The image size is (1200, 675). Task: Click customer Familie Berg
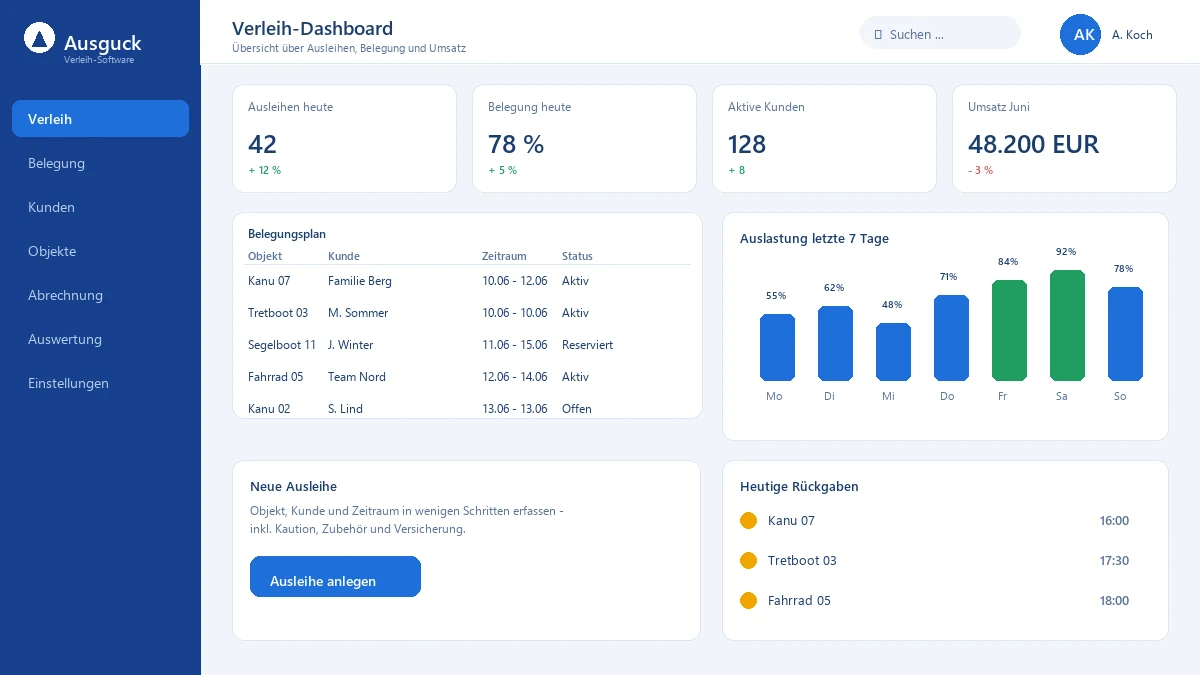[360, 281]
